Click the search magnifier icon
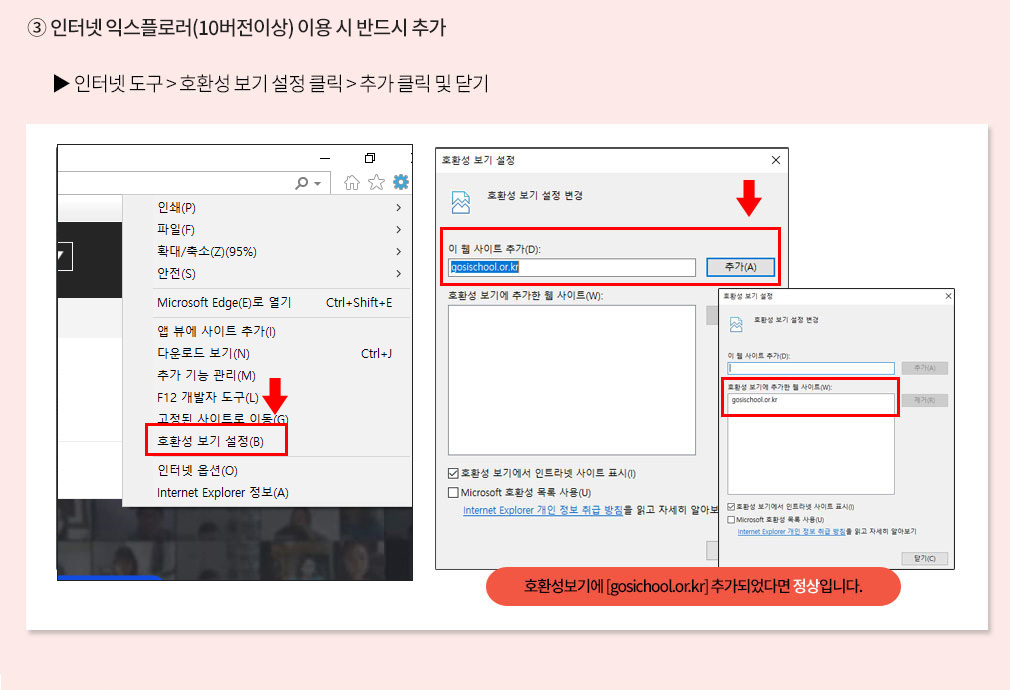Viewport: 1010px width, 690px height. click(301, 182)
